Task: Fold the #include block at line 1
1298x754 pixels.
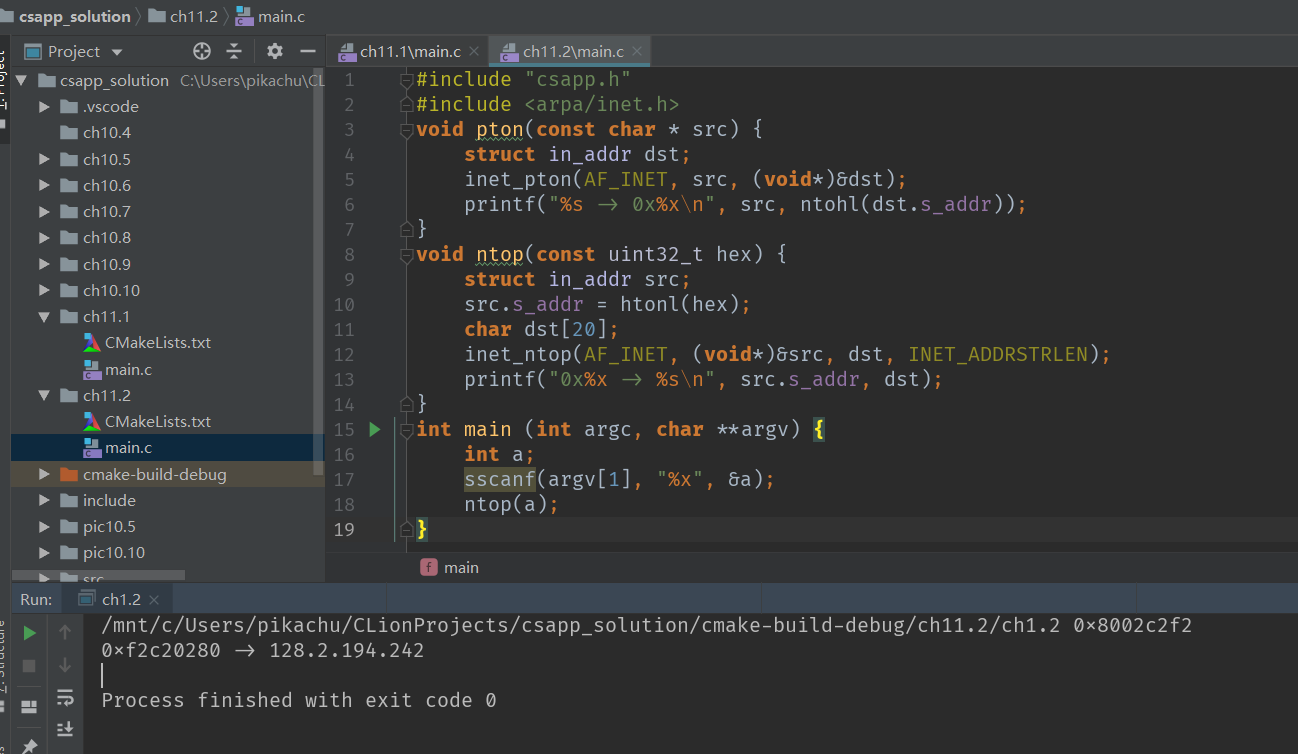Action: point(406,80)
